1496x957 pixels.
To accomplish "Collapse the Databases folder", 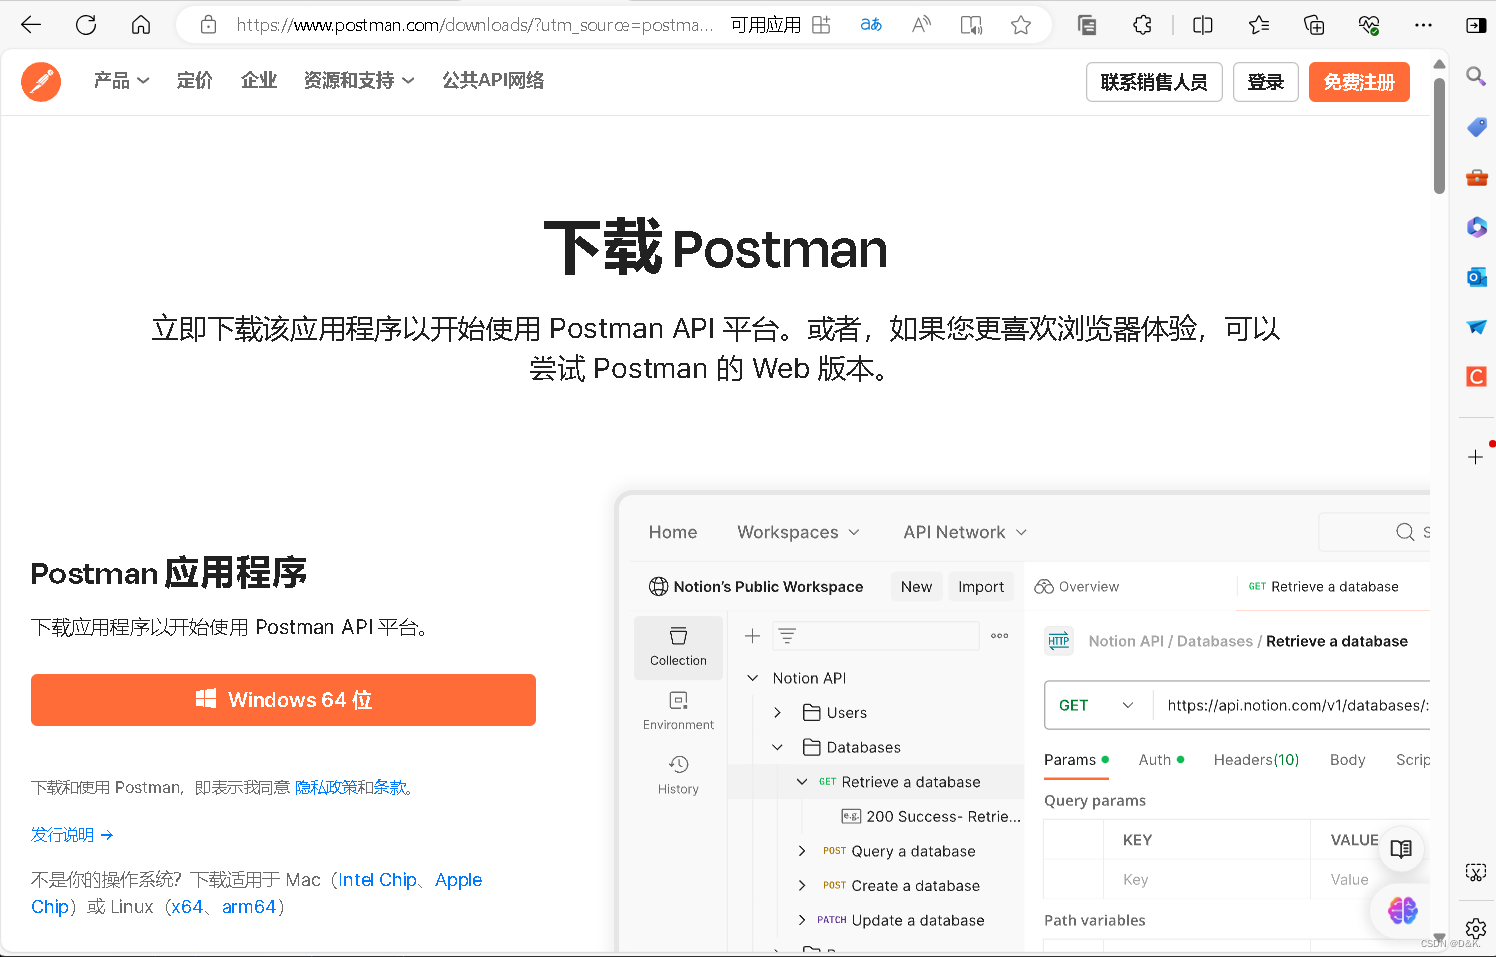I will pyautogui.click(x=777, y=747).
